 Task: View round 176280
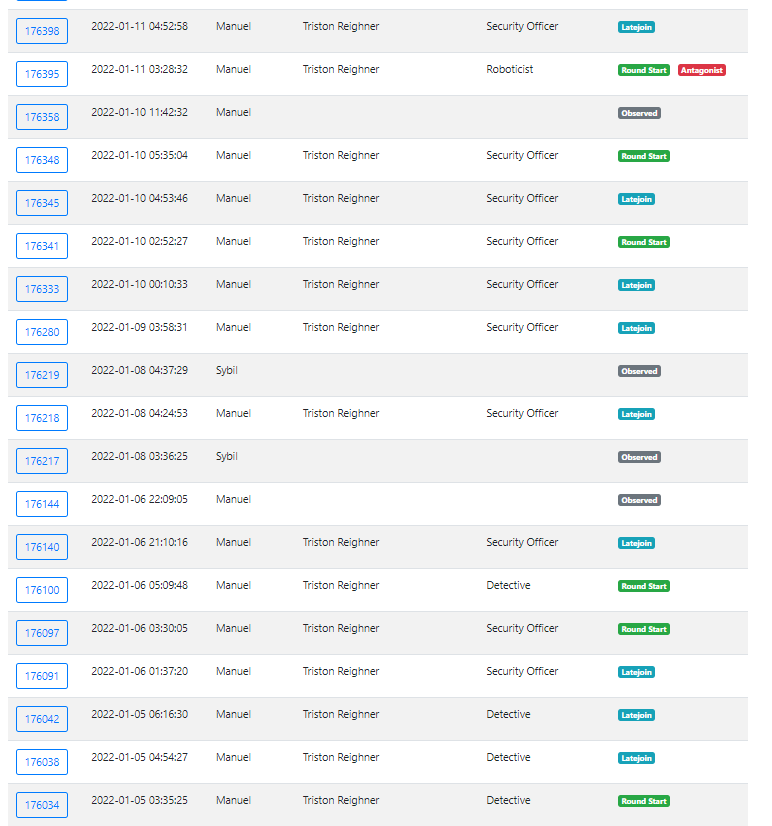[x=42, y=332]
